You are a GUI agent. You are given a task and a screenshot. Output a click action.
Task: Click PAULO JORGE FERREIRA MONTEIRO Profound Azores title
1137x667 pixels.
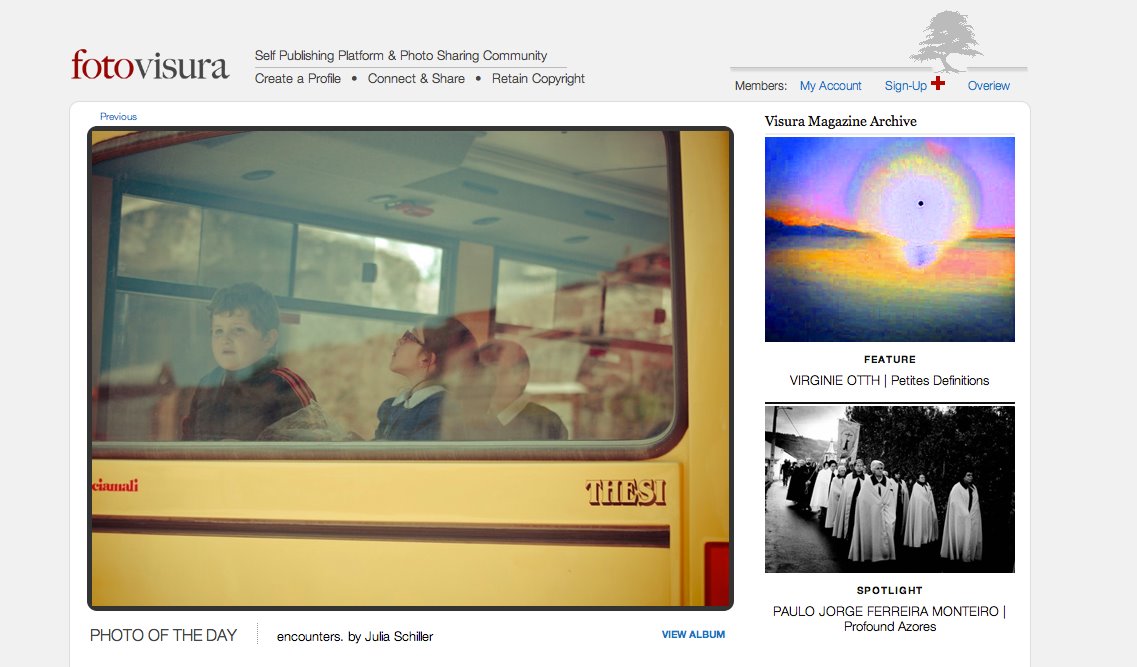point(890,618)
